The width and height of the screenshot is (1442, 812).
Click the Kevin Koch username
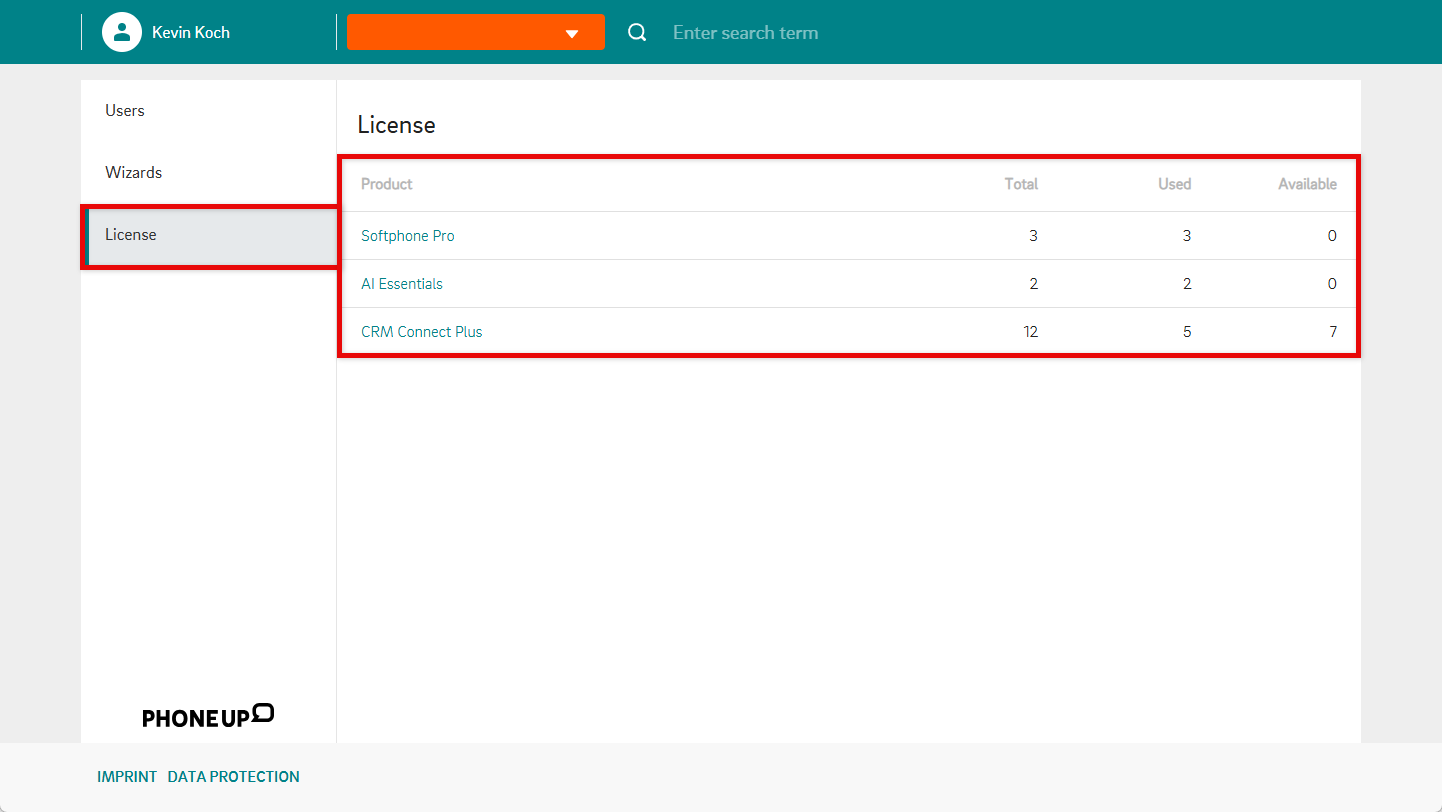(x=191, y=33)
